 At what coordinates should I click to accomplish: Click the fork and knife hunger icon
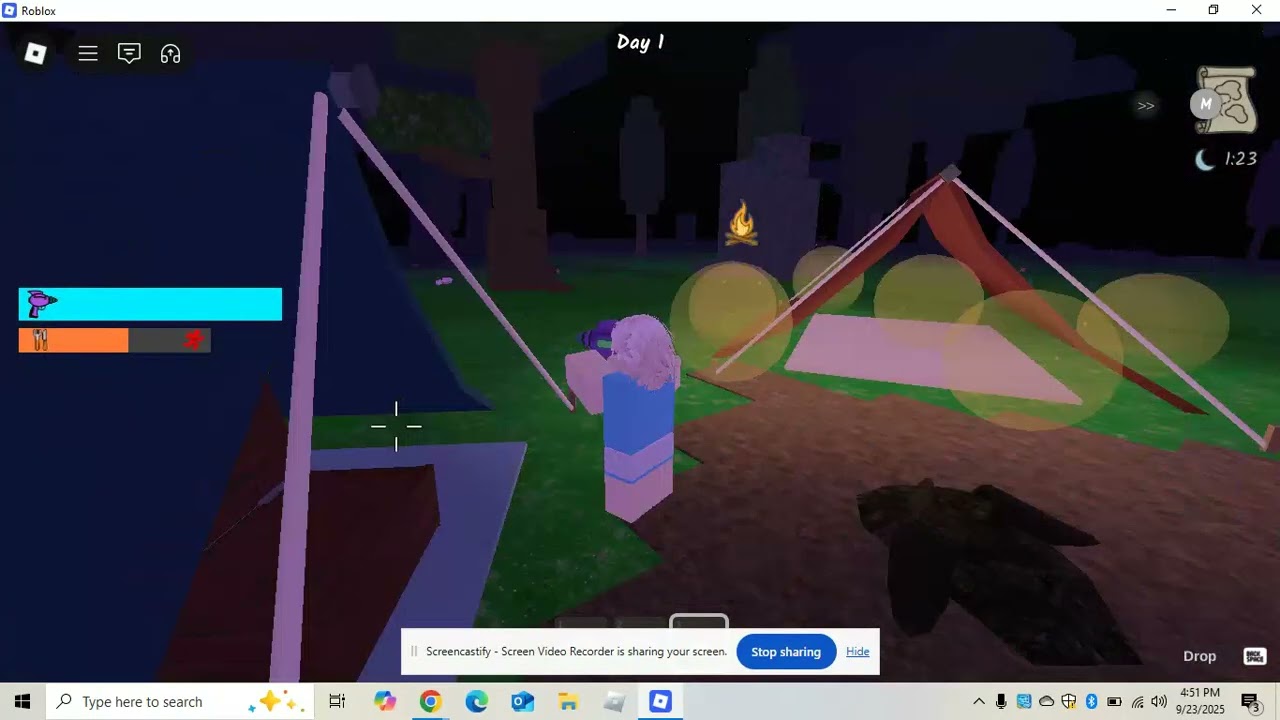[40, 340]
